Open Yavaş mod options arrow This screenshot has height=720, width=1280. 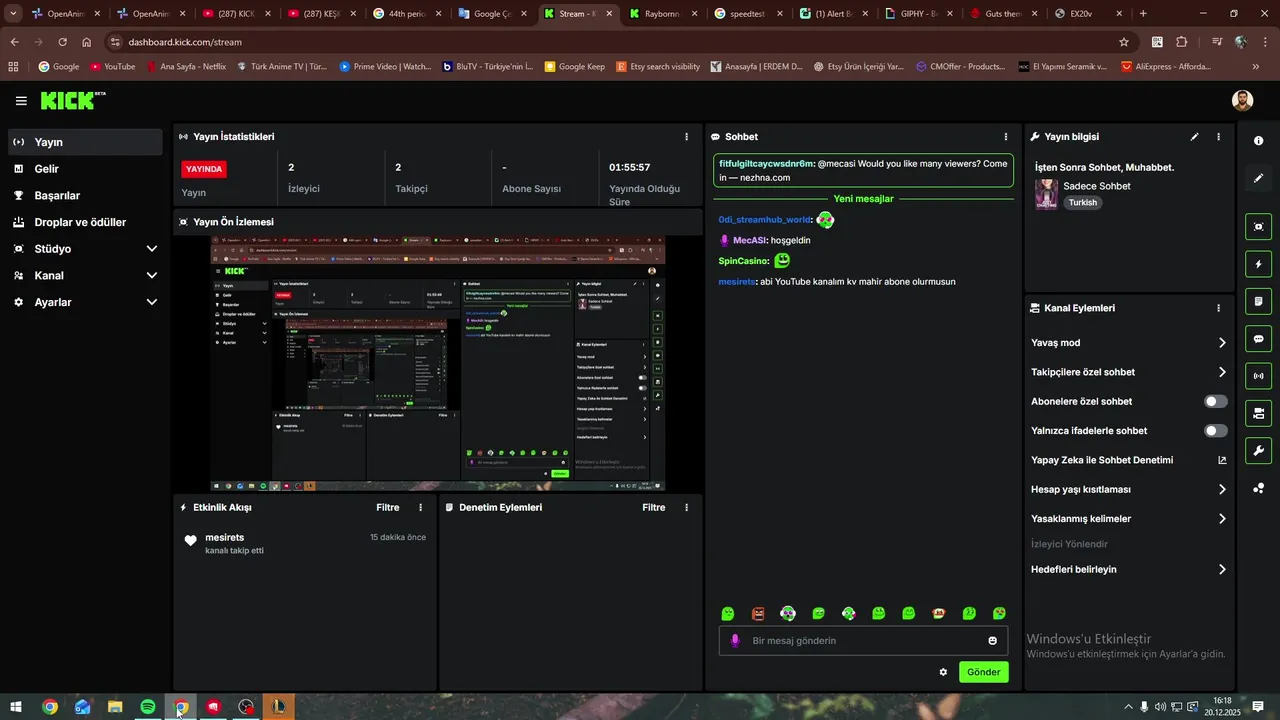1221,343
